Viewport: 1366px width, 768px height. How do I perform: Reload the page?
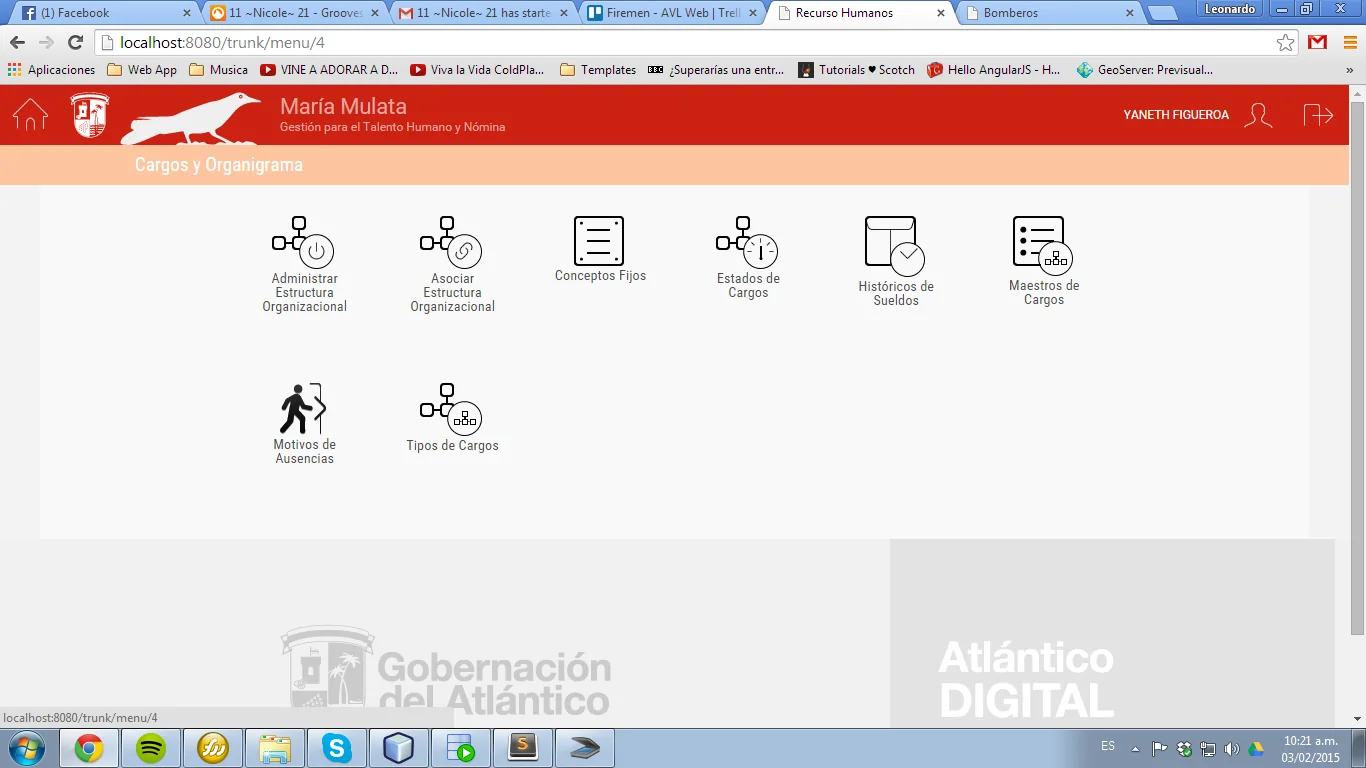[x=75, y=43]
